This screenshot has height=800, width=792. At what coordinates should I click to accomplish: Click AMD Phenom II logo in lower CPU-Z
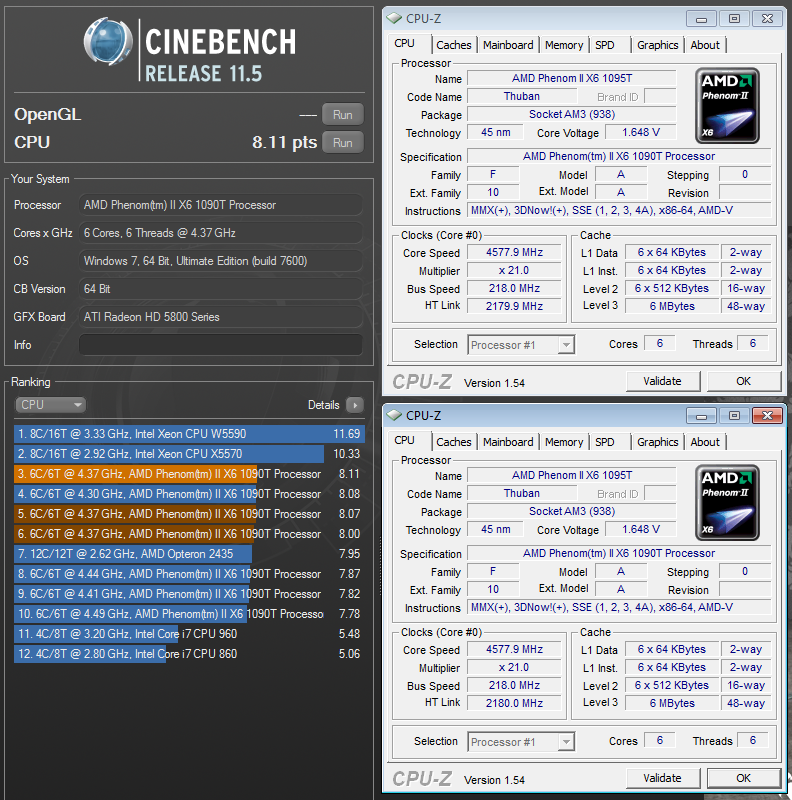pyautogui.click(x=727, y=503)
